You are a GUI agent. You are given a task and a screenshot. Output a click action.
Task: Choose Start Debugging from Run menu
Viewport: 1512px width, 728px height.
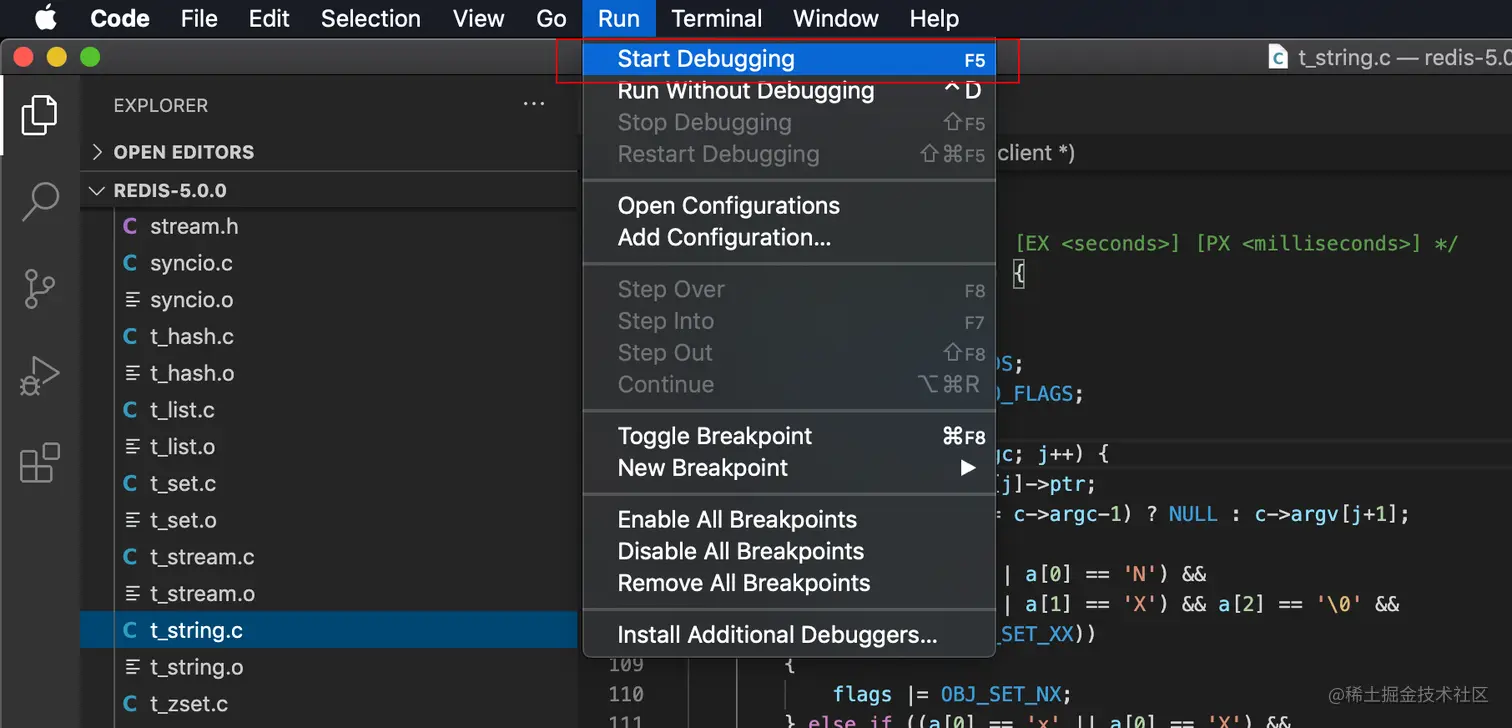pyautogui.click(x=789, y=59)
